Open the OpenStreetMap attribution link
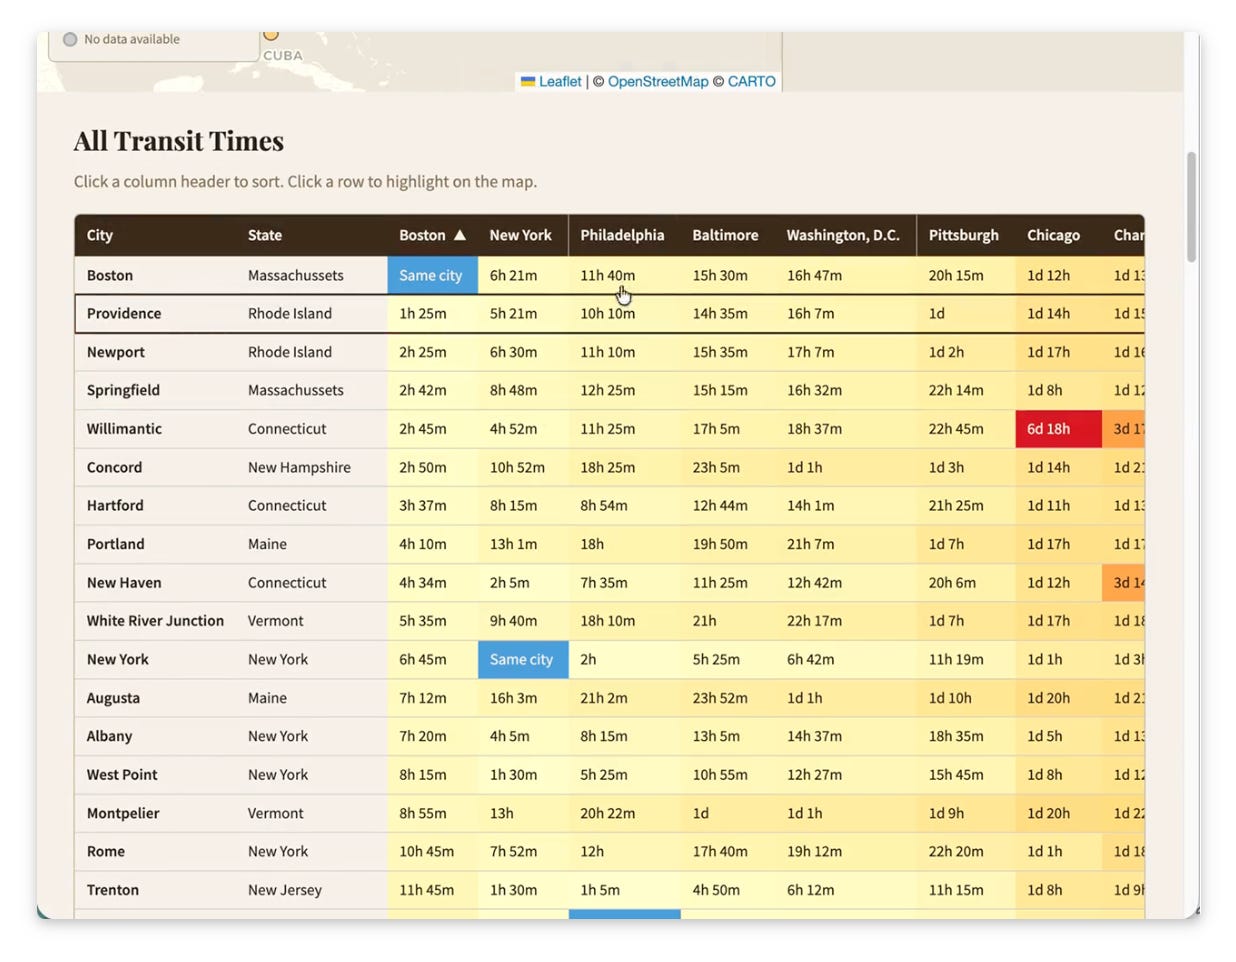Image resolution: width=1236 pixels, height=962 pixels. pos(658,81)
